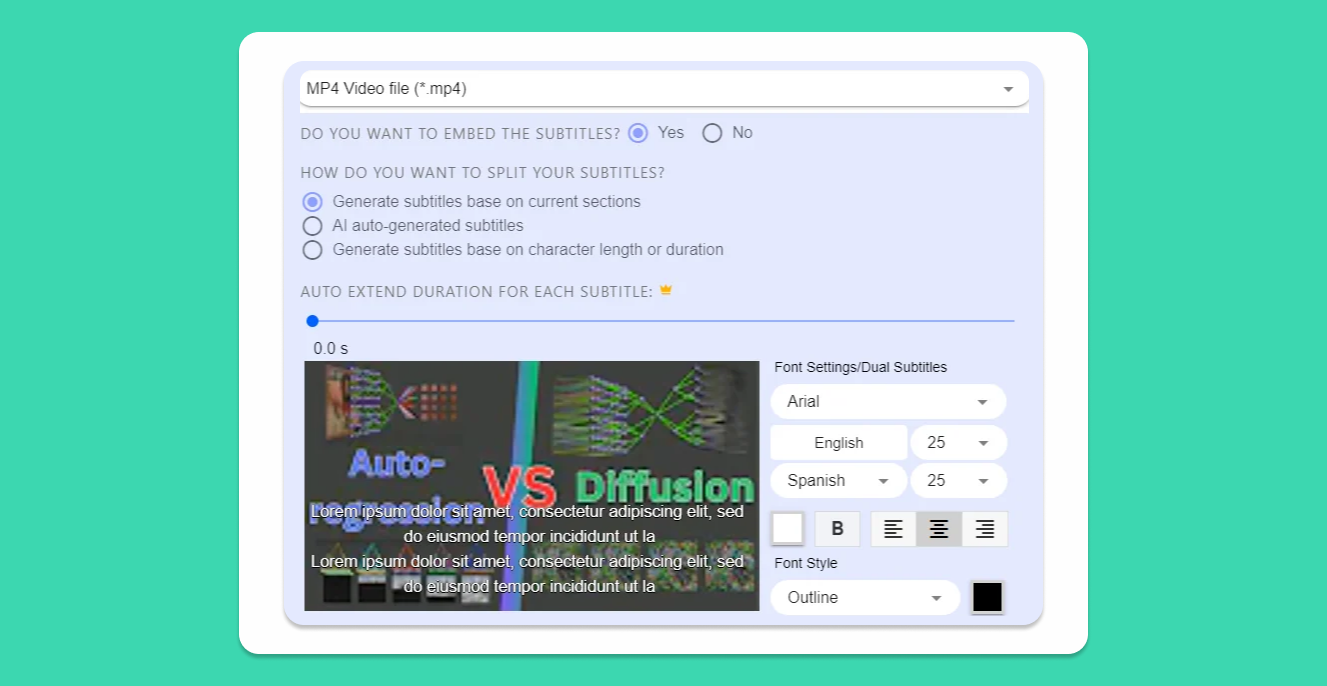Image resolution: width=1327 pixels, height=686 pixels.
Task: Choose Generate subtitles base on current sections
Action: tap(313, 202)
